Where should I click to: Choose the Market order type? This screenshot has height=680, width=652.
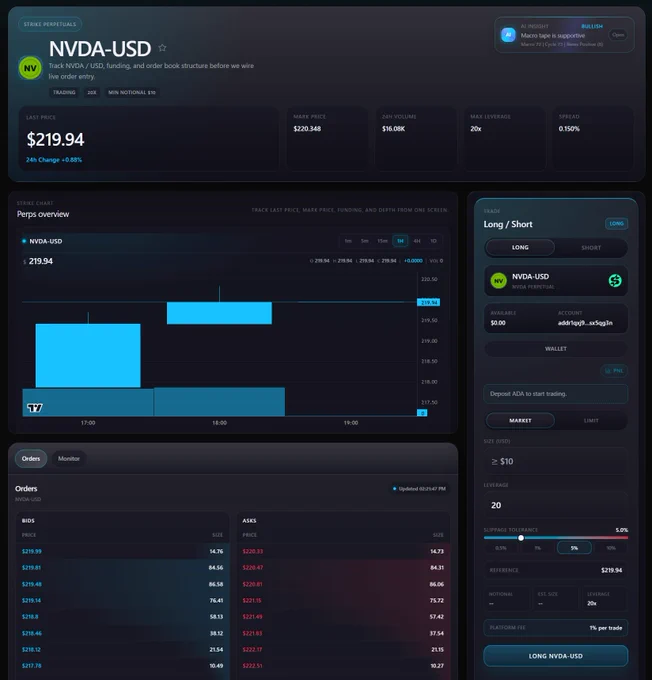[x=520, y=420]
